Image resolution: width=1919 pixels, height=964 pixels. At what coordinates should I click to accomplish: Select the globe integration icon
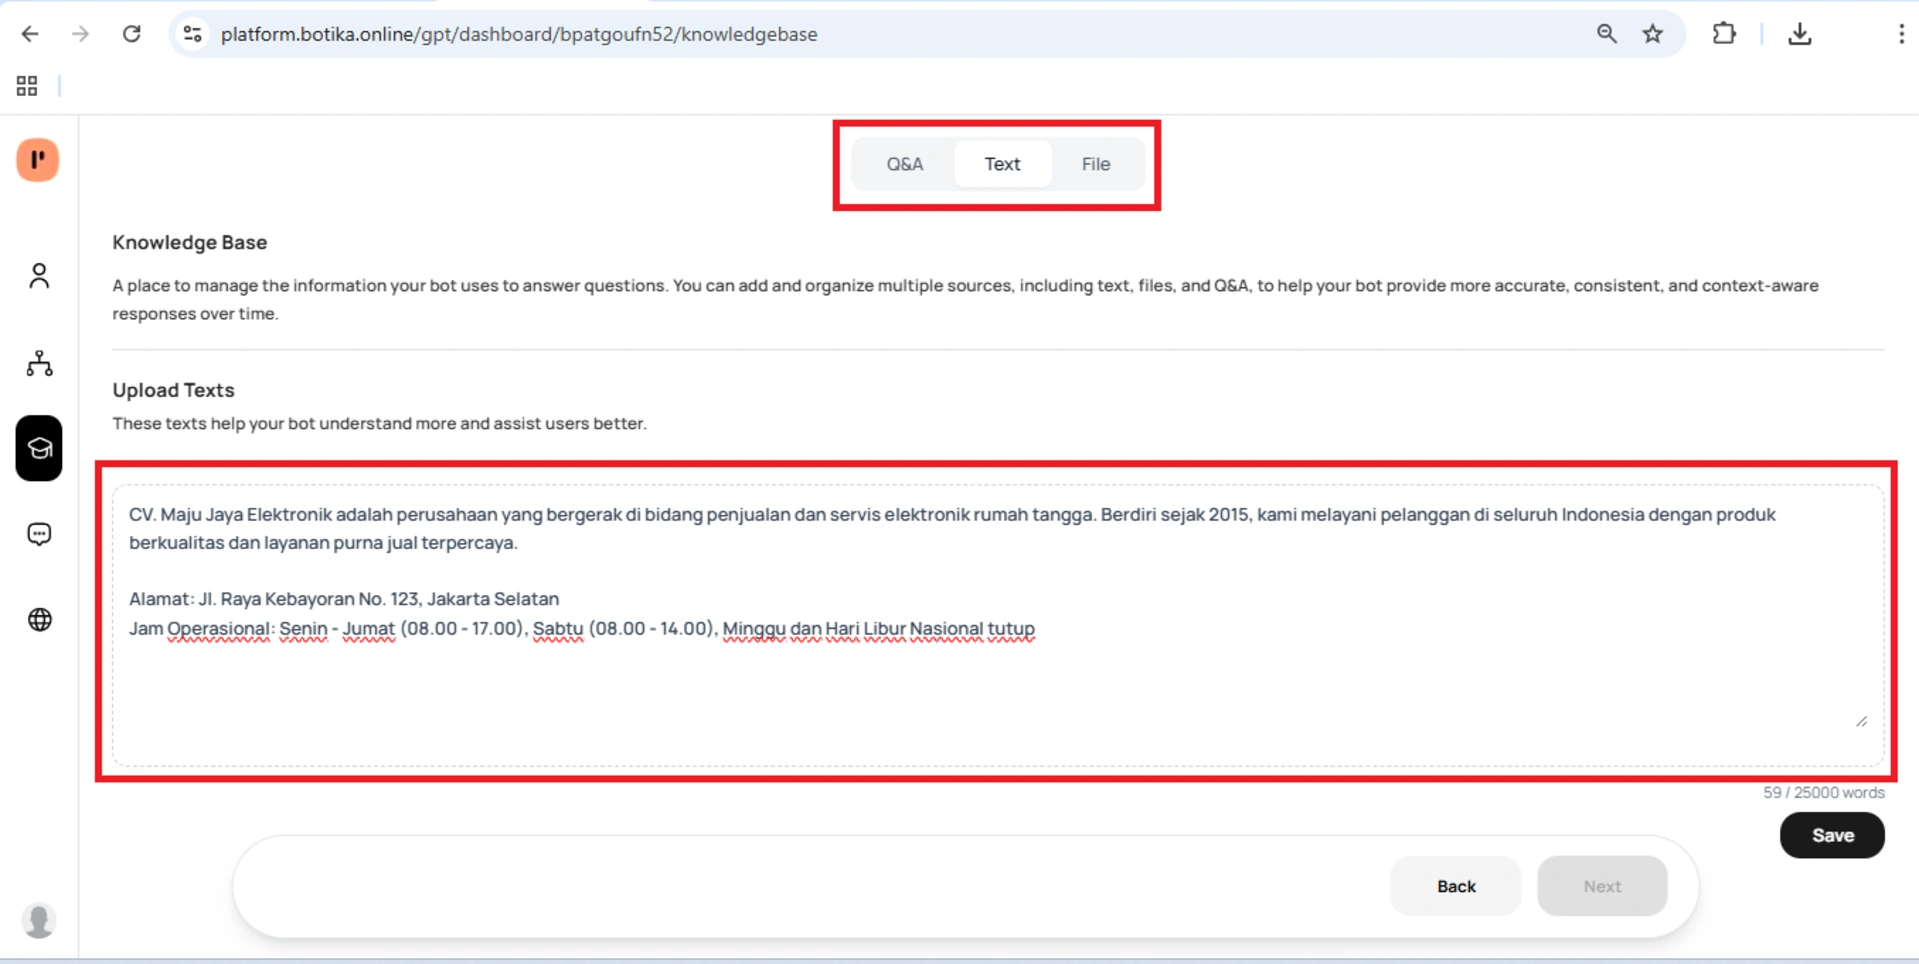tap(39, 619)
